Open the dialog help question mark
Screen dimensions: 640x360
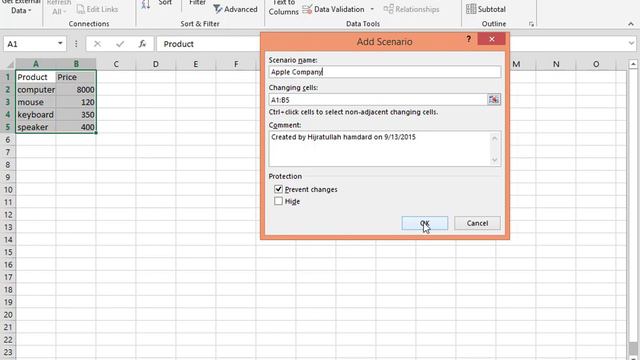[x=469, y=39]
